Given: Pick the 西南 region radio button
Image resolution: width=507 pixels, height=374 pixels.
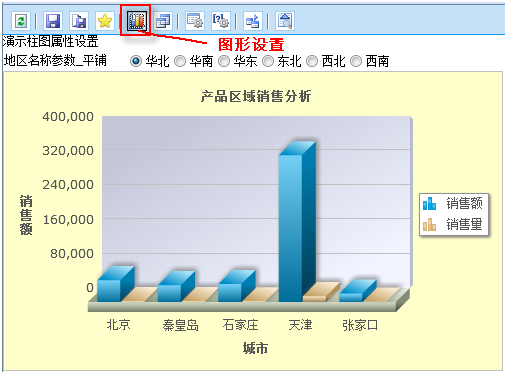Looking at the screenshot, I should pyautogui.click(x=356, y=61).
